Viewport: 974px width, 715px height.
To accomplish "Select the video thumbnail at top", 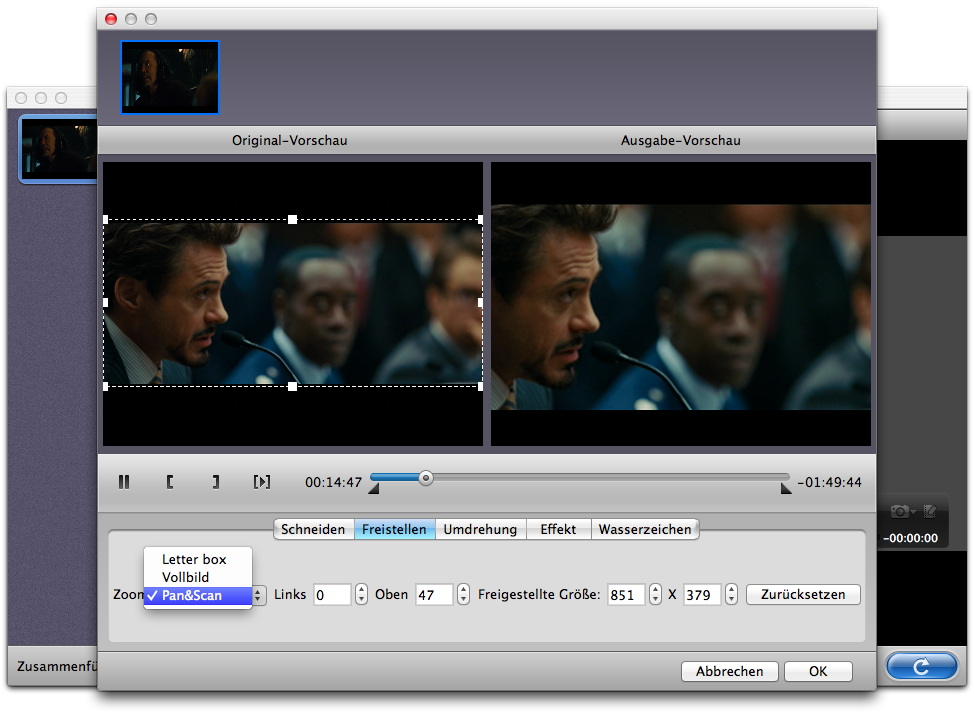I will [x=170, y=77].
